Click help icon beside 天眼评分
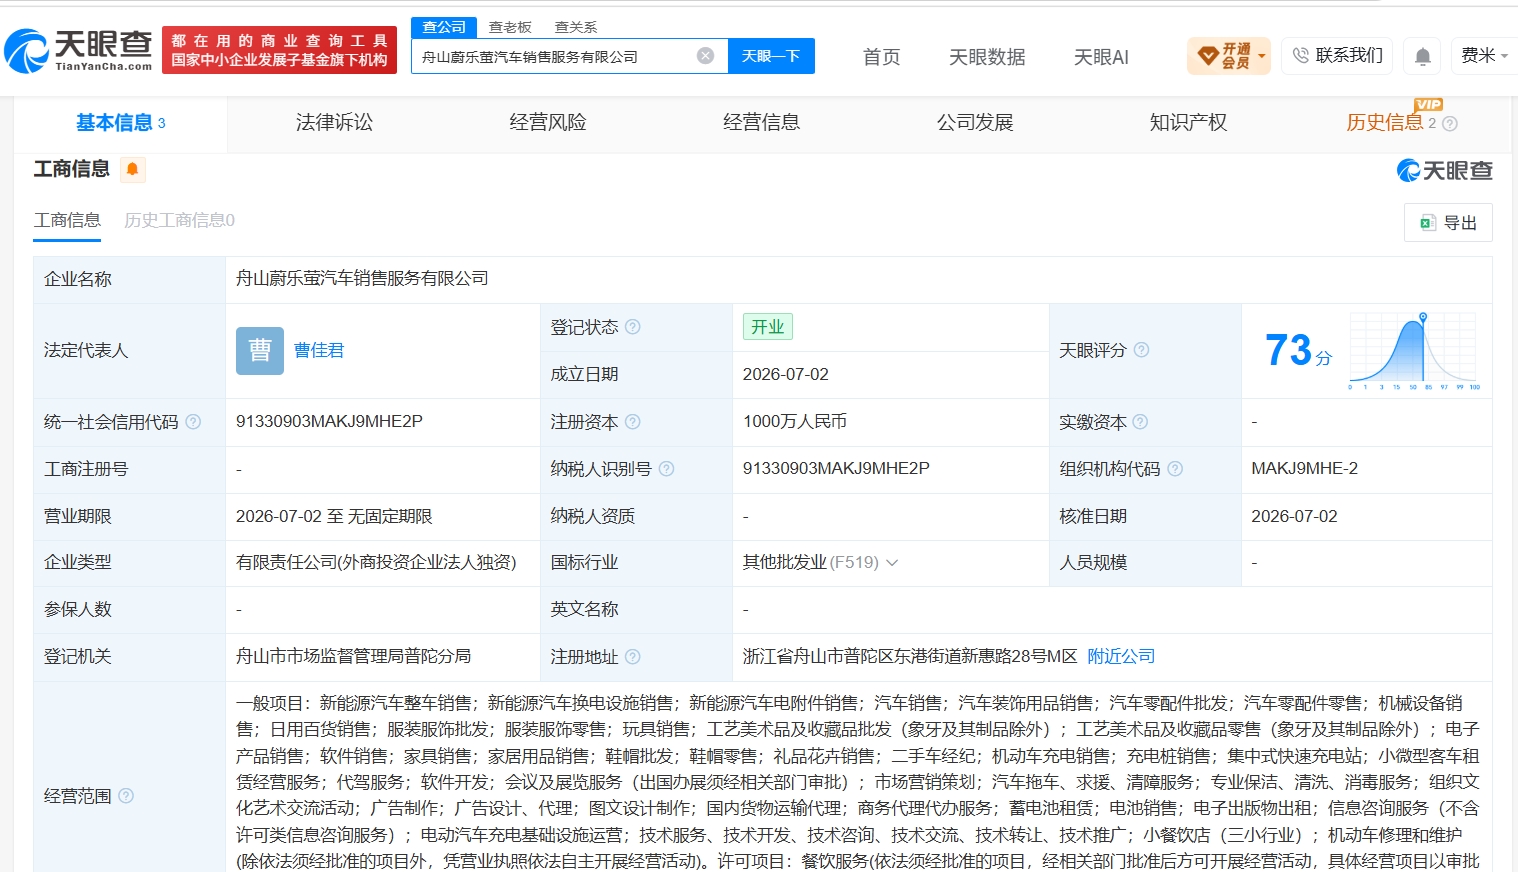This screenshot has height=872, width=1518. click(x=1141, y=350)
